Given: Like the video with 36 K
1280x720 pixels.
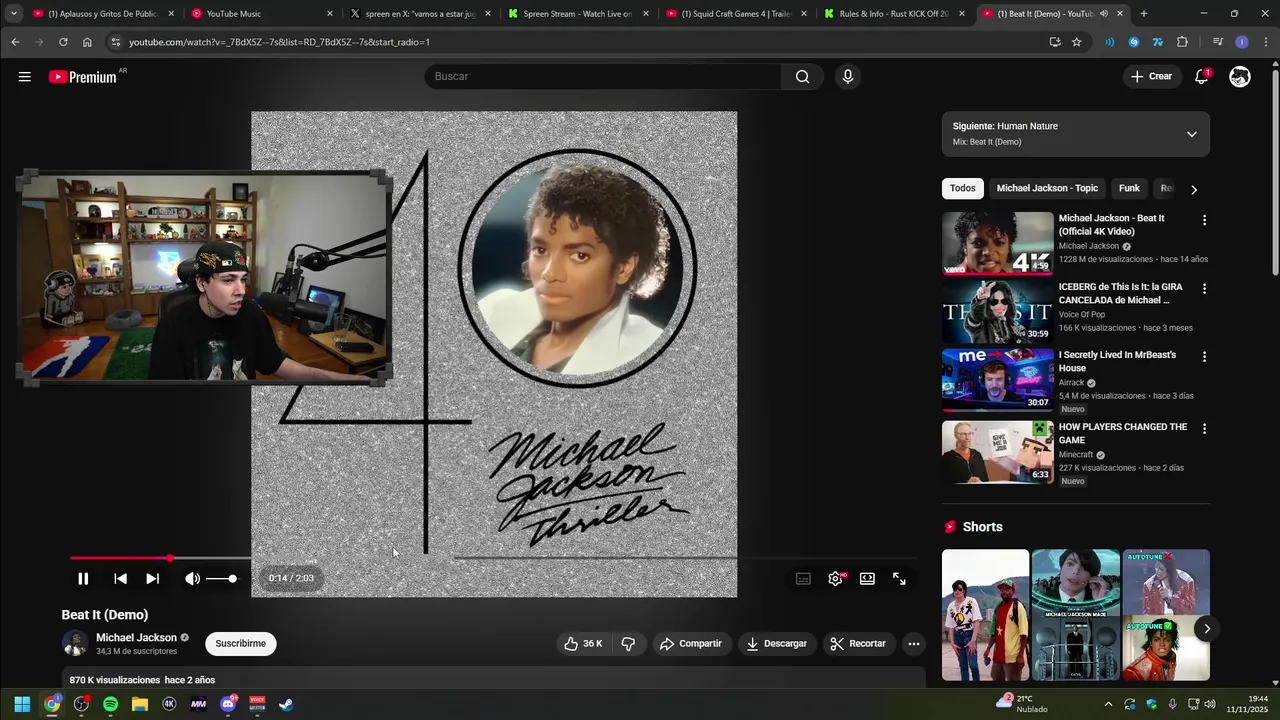Looking at the screenshot, I should 583,644.
